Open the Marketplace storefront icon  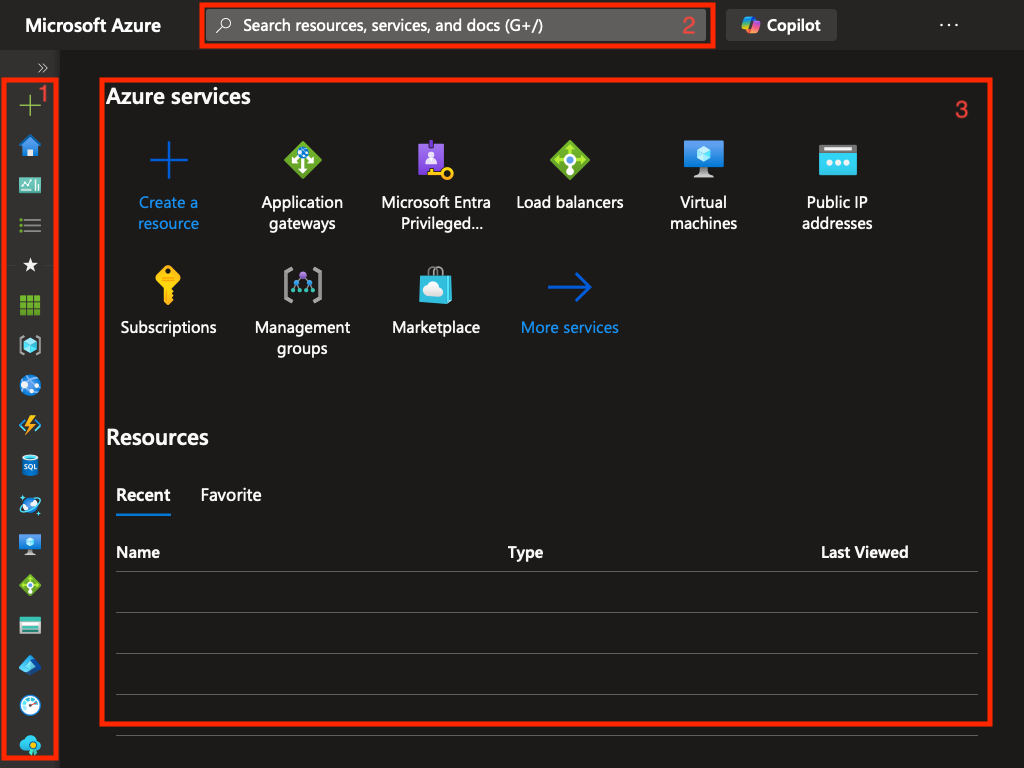[x=436, y=285]
